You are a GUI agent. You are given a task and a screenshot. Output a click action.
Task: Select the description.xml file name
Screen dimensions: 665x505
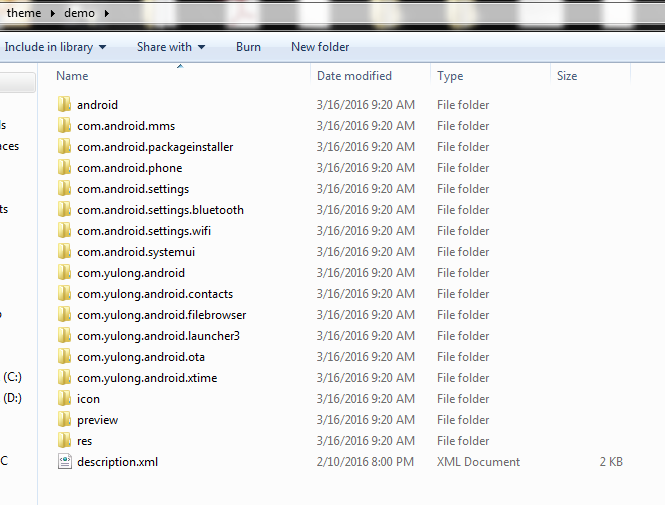117,462
